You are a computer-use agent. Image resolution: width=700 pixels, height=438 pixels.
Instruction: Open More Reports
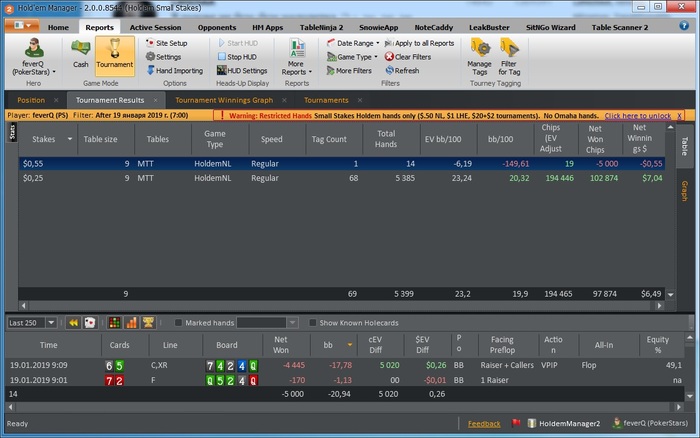[296, 57]
